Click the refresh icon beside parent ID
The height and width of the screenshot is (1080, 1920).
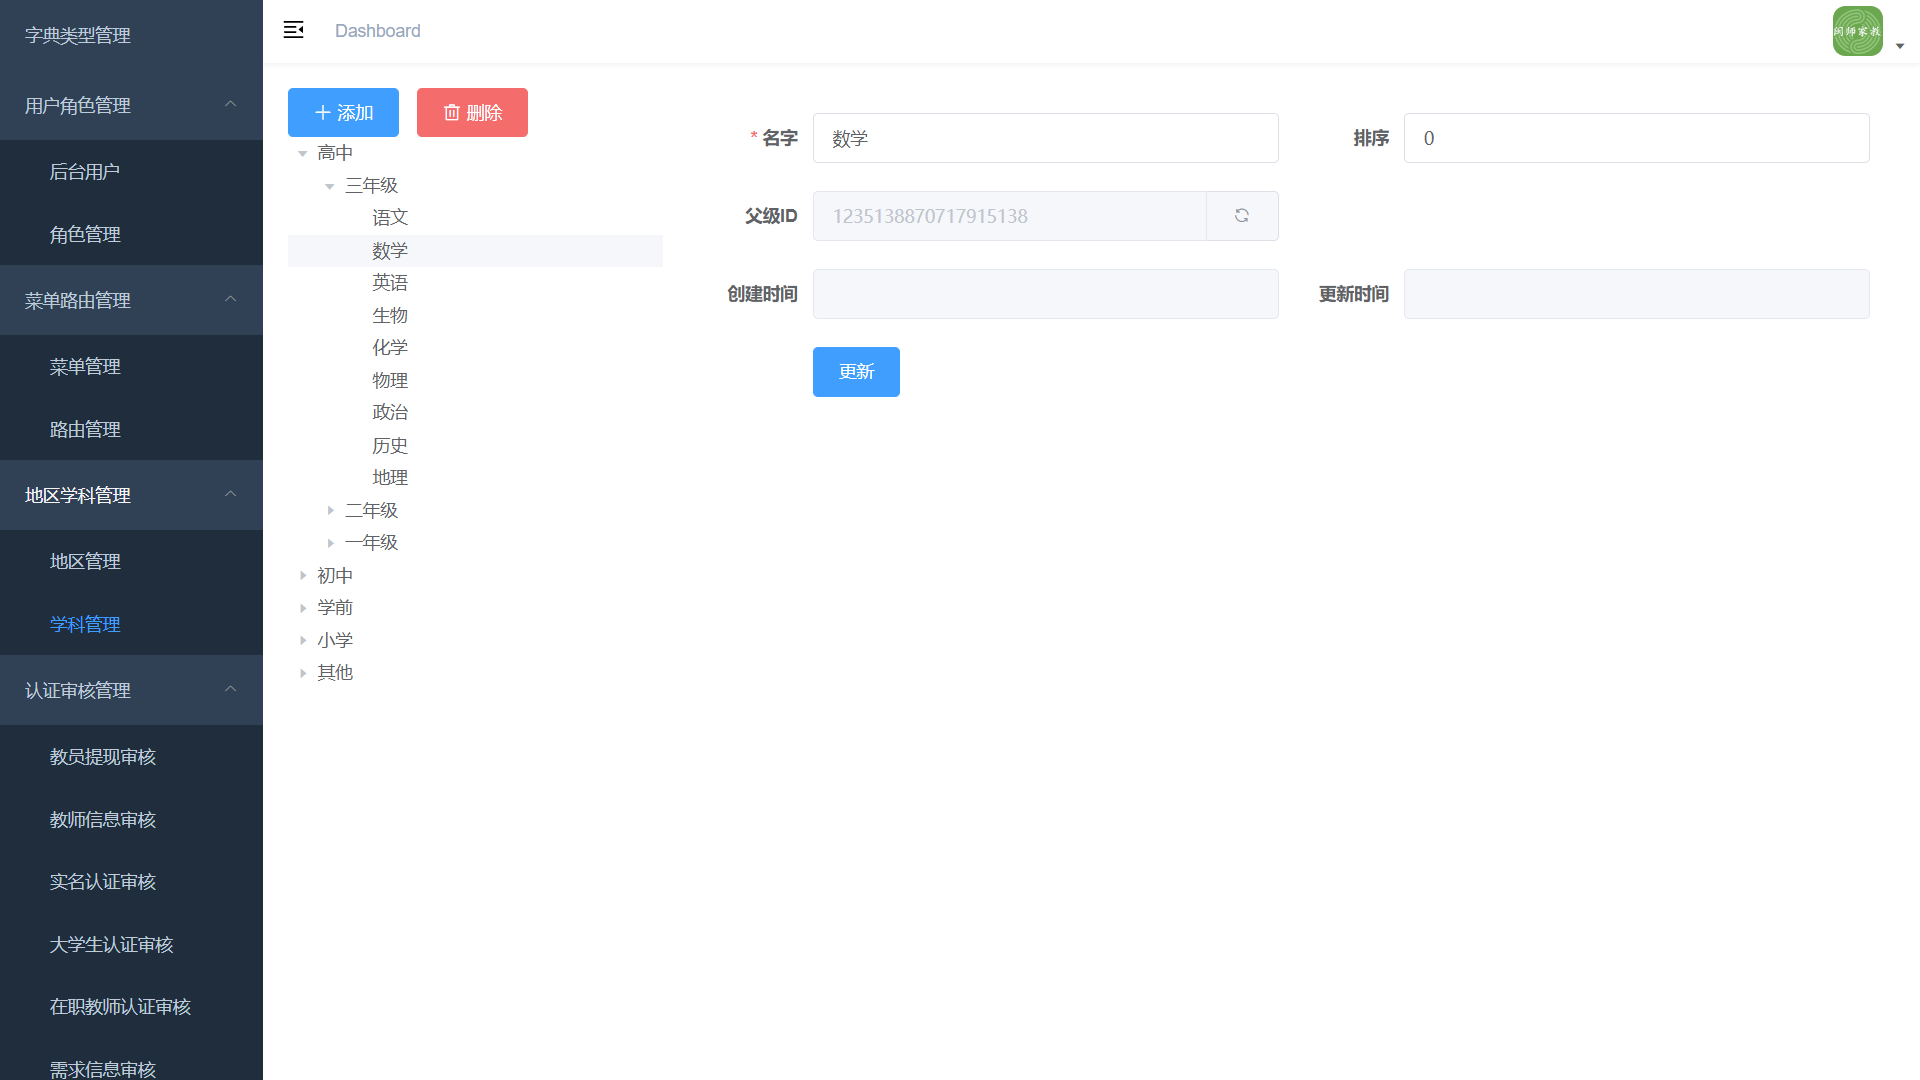(1242, 216)
